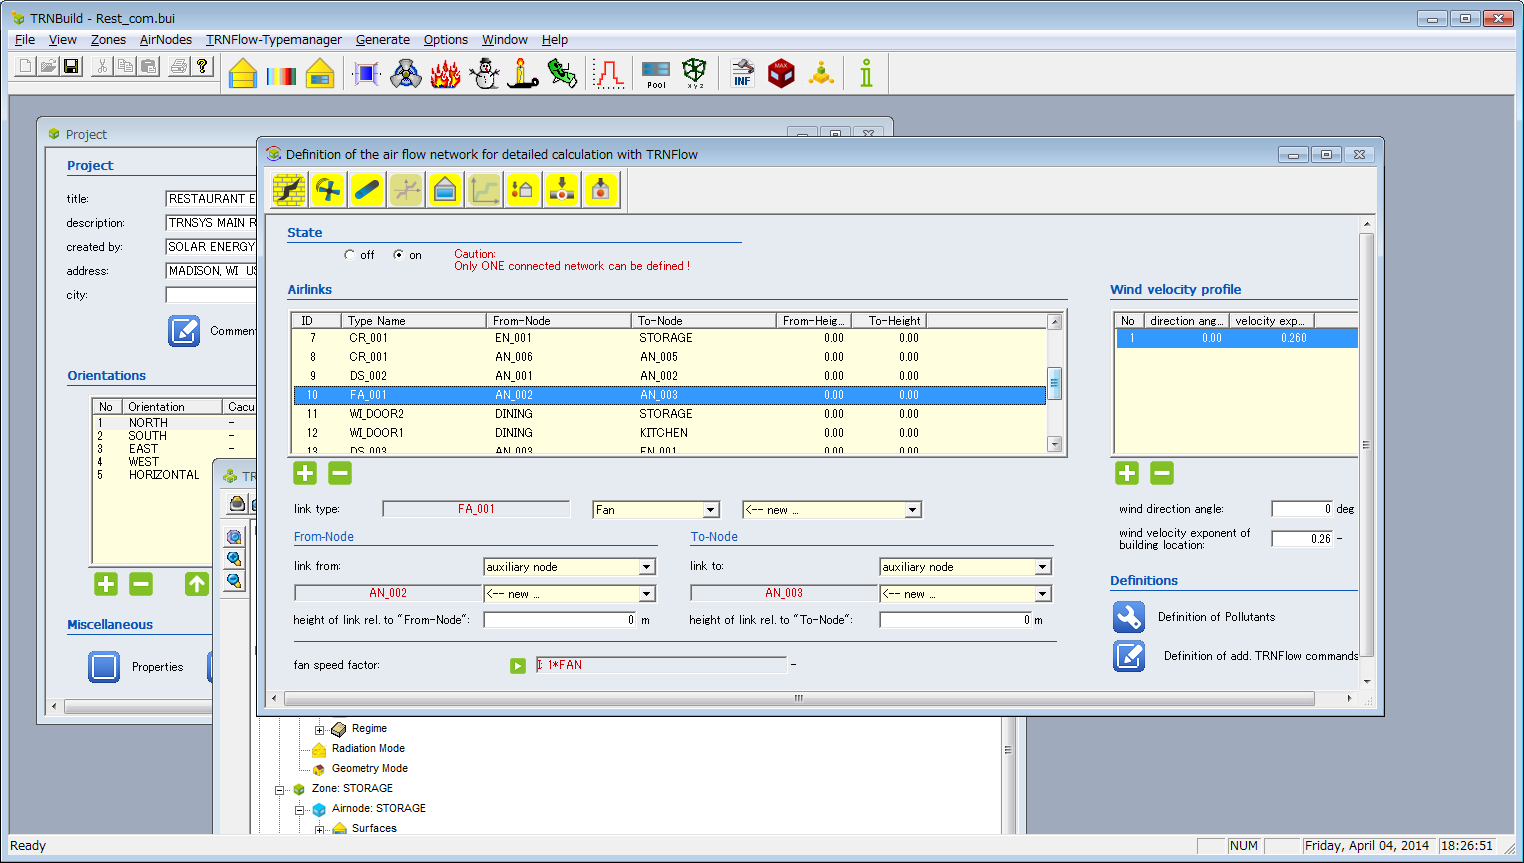
Task: Open the gains type candle icon
Action: [x=523, y=73]
